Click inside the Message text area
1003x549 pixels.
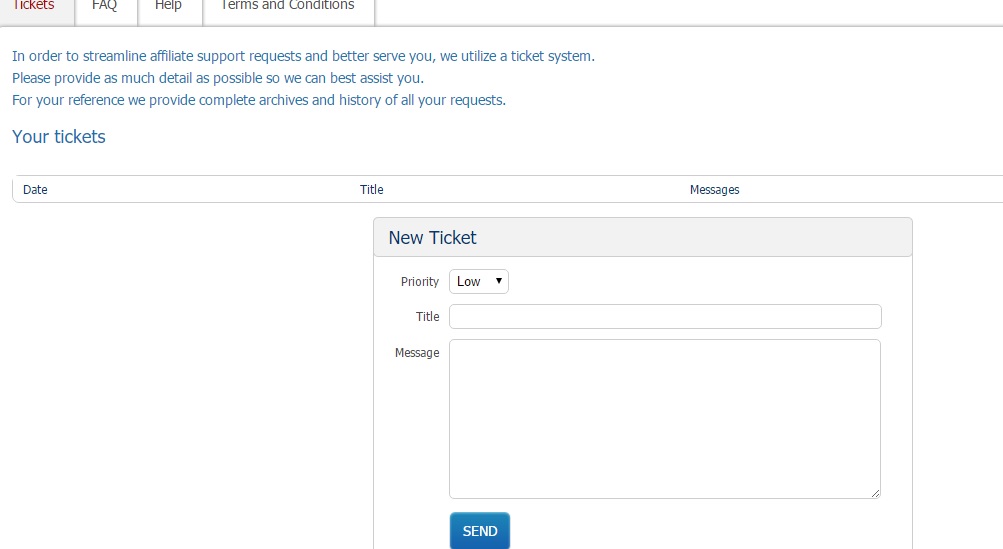665,419
